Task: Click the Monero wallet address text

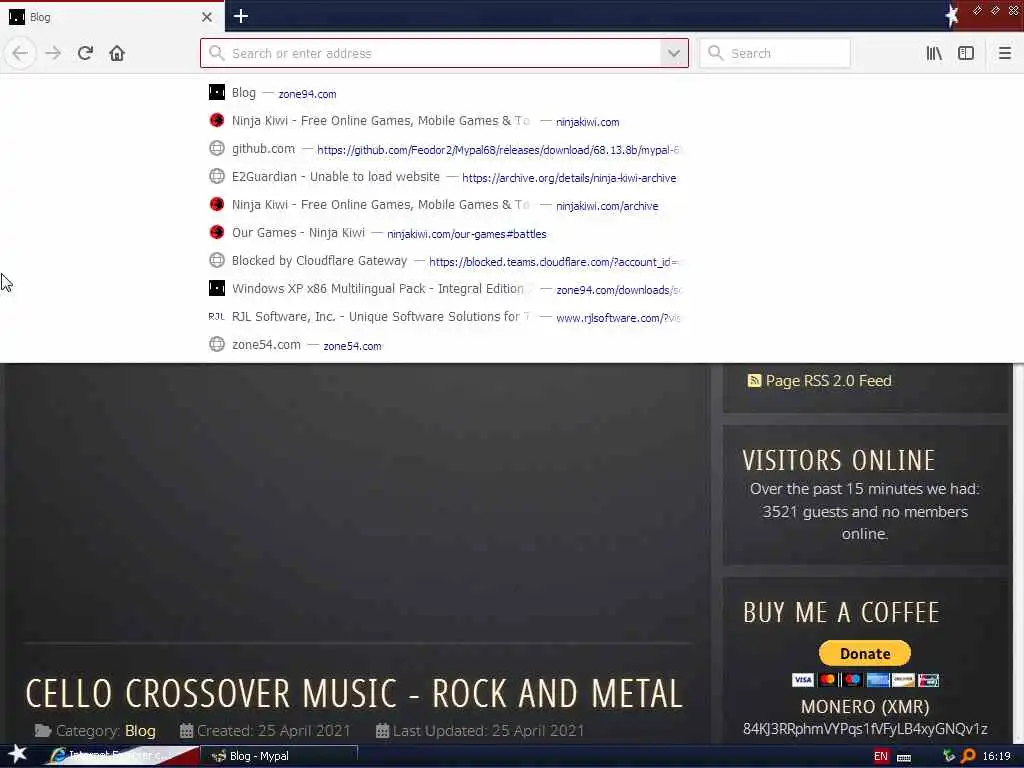Action: coord(865,729)
